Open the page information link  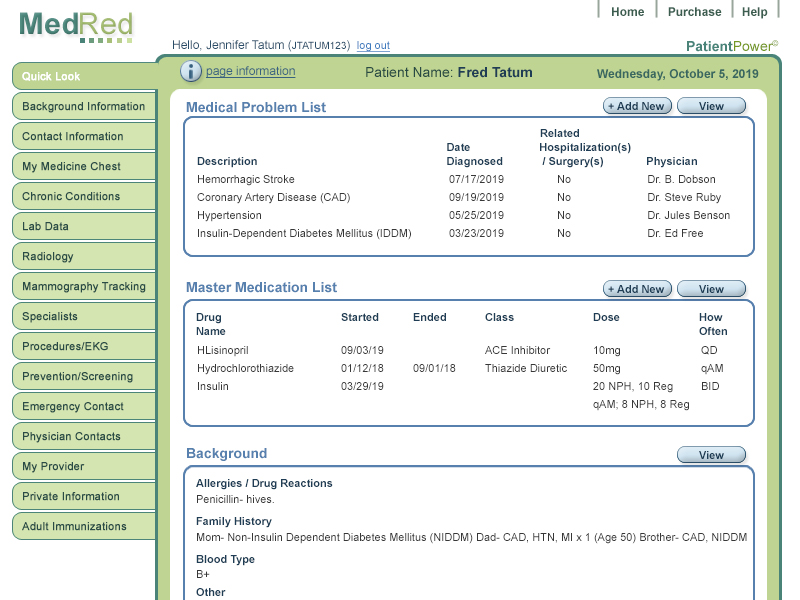point(251,71)
